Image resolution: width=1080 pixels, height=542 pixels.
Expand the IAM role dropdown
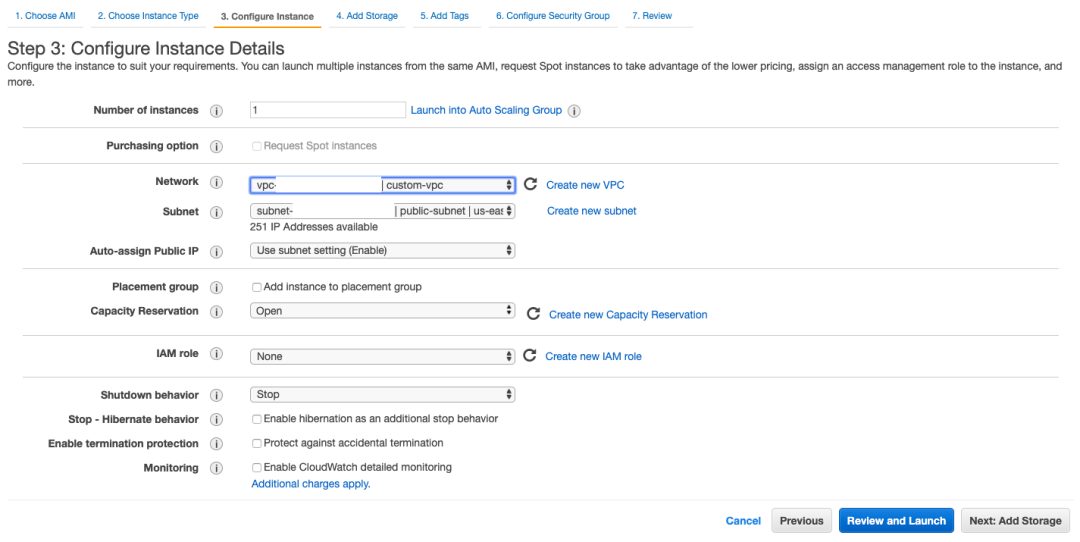382,356
